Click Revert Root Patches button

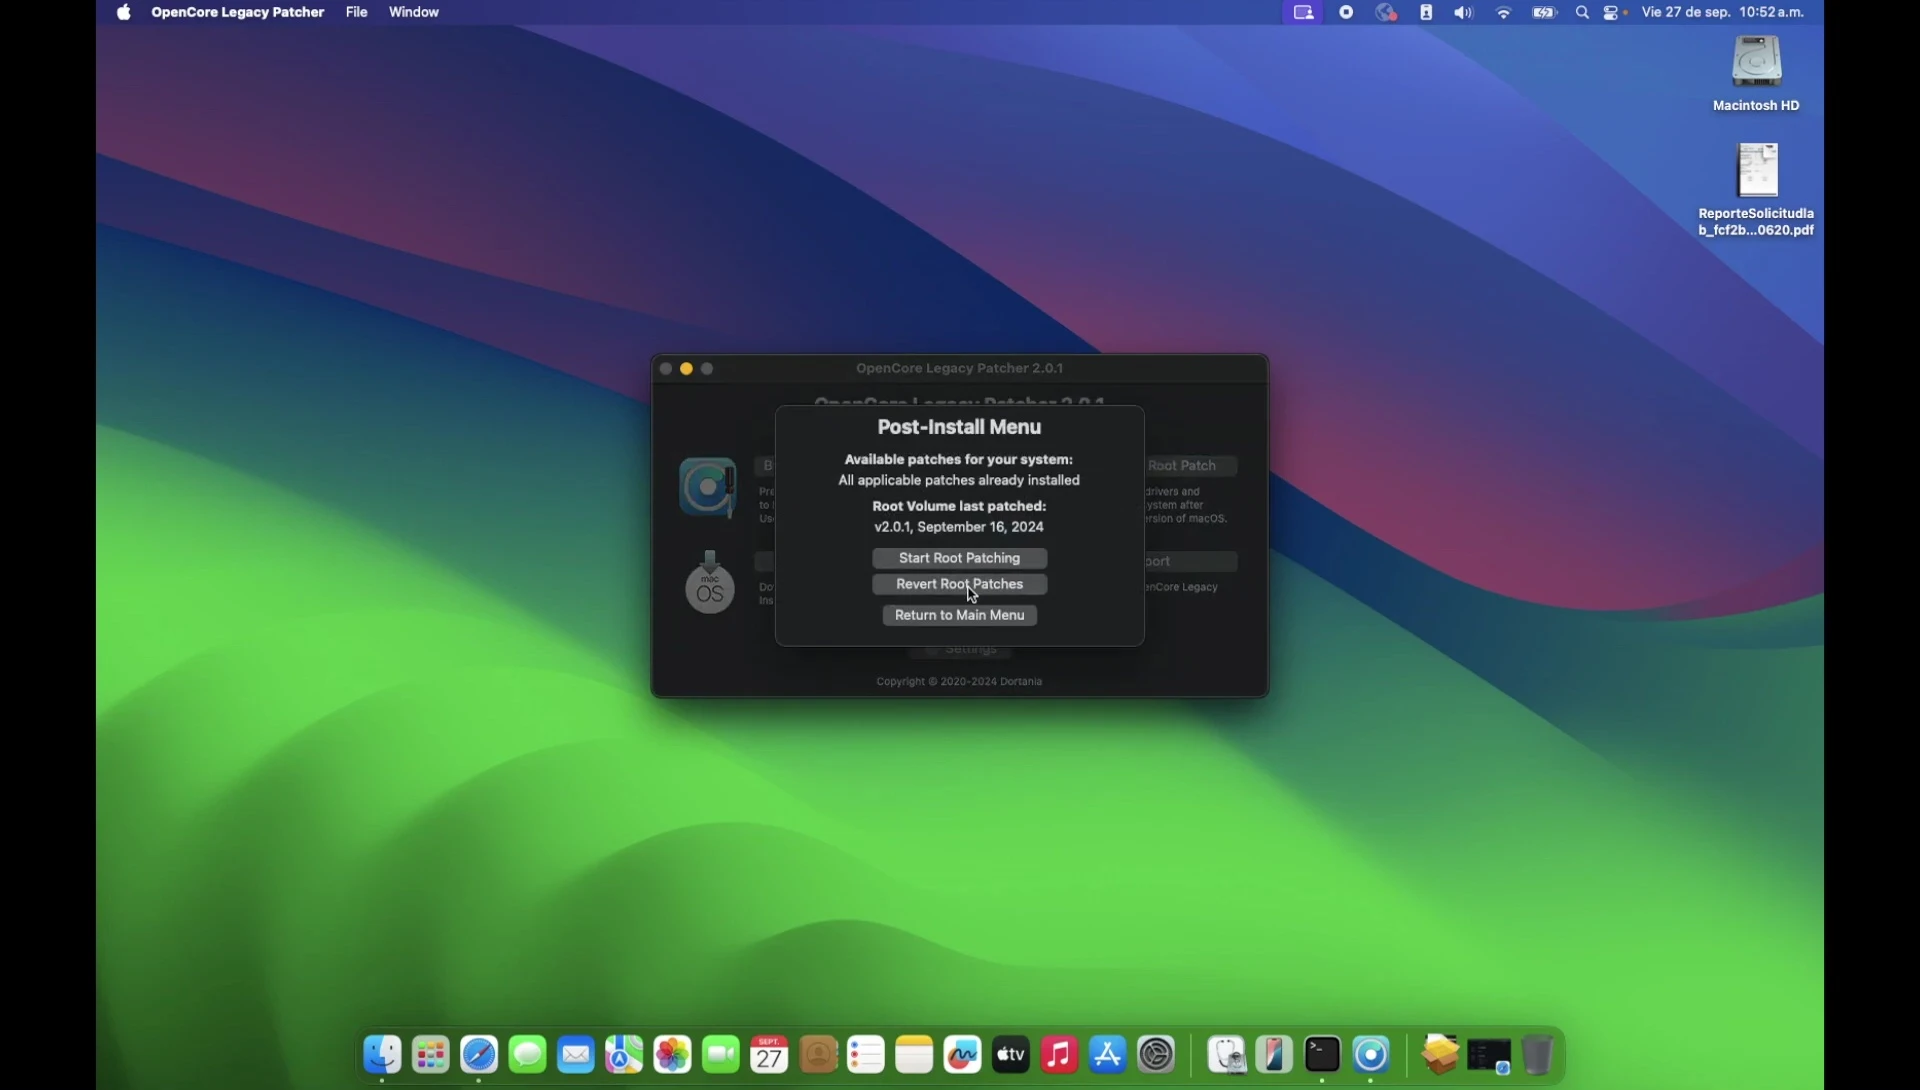[x=959, y=584]
